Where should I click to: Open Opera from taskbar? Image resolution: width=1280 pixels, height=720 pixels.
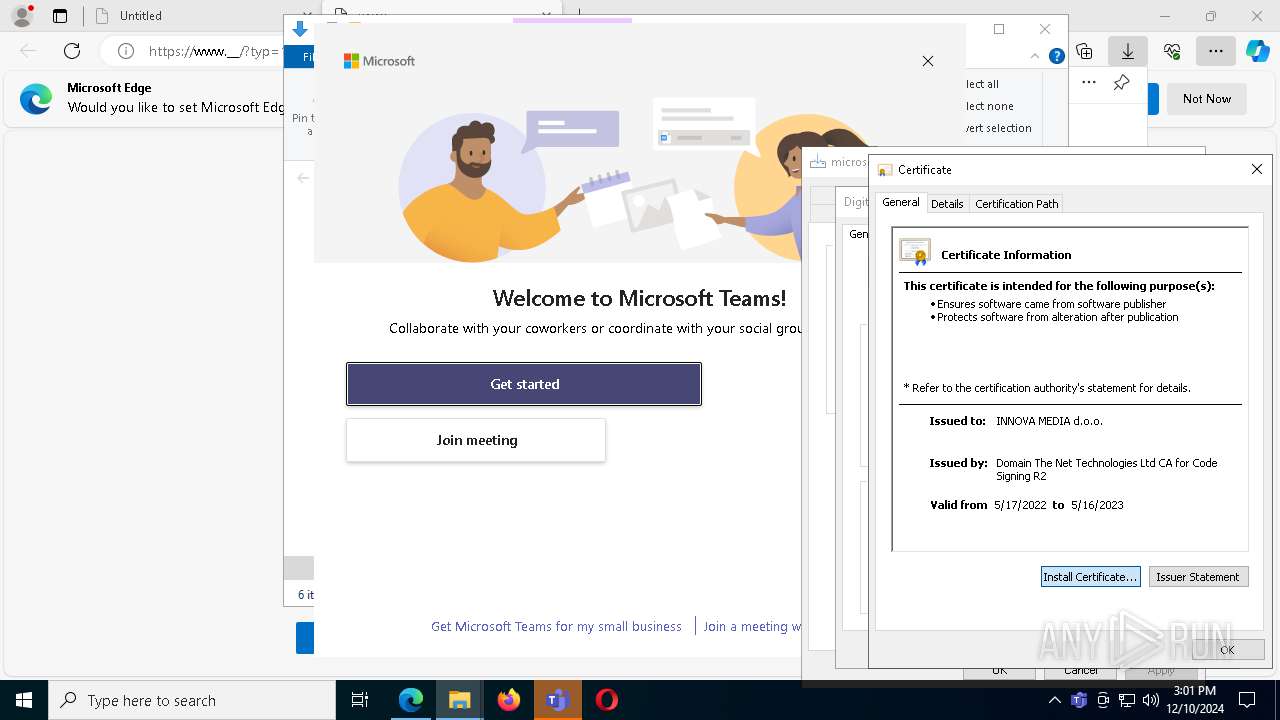point(606,700)
